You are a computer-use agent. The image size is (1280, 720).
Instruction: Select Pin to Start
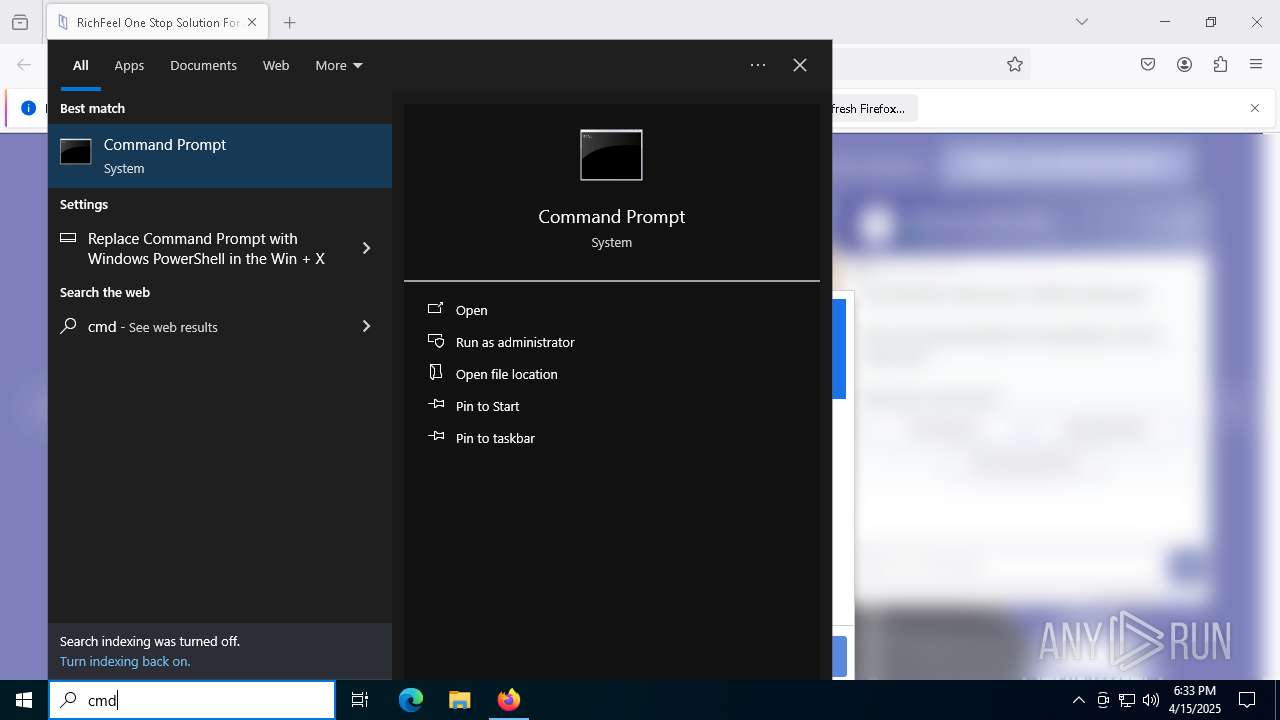pyautogui.click(x=612, y=406)
